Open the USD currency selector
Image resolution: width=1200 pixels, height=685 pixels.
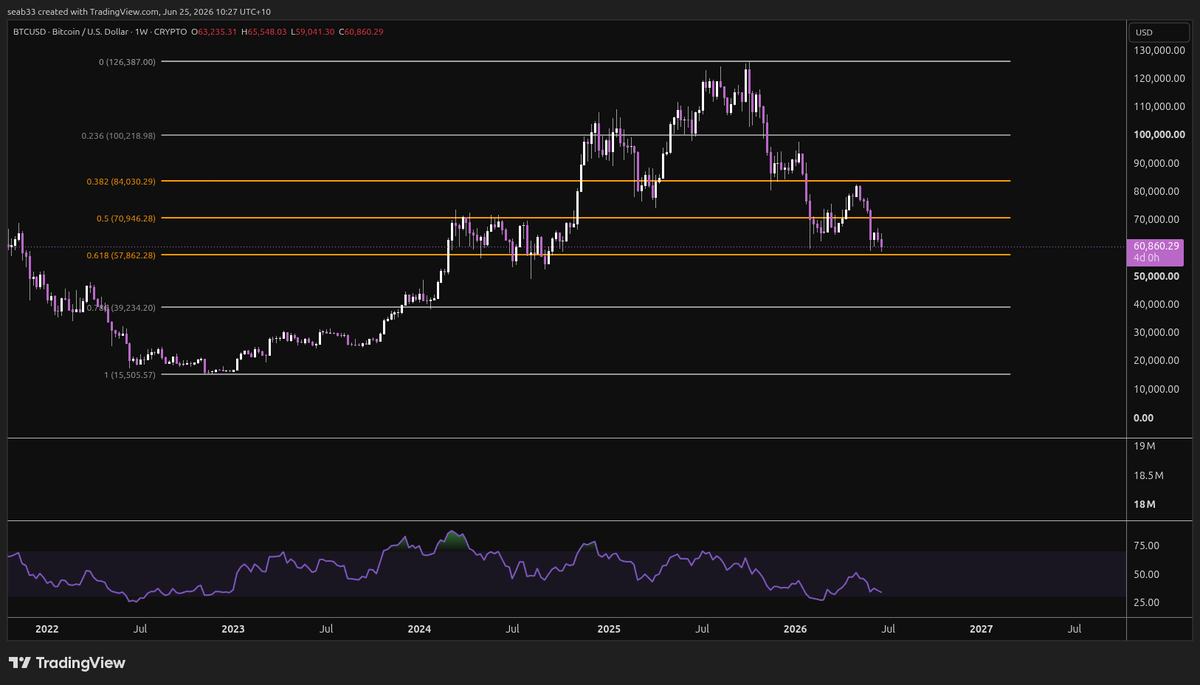tap(1160, 33)
